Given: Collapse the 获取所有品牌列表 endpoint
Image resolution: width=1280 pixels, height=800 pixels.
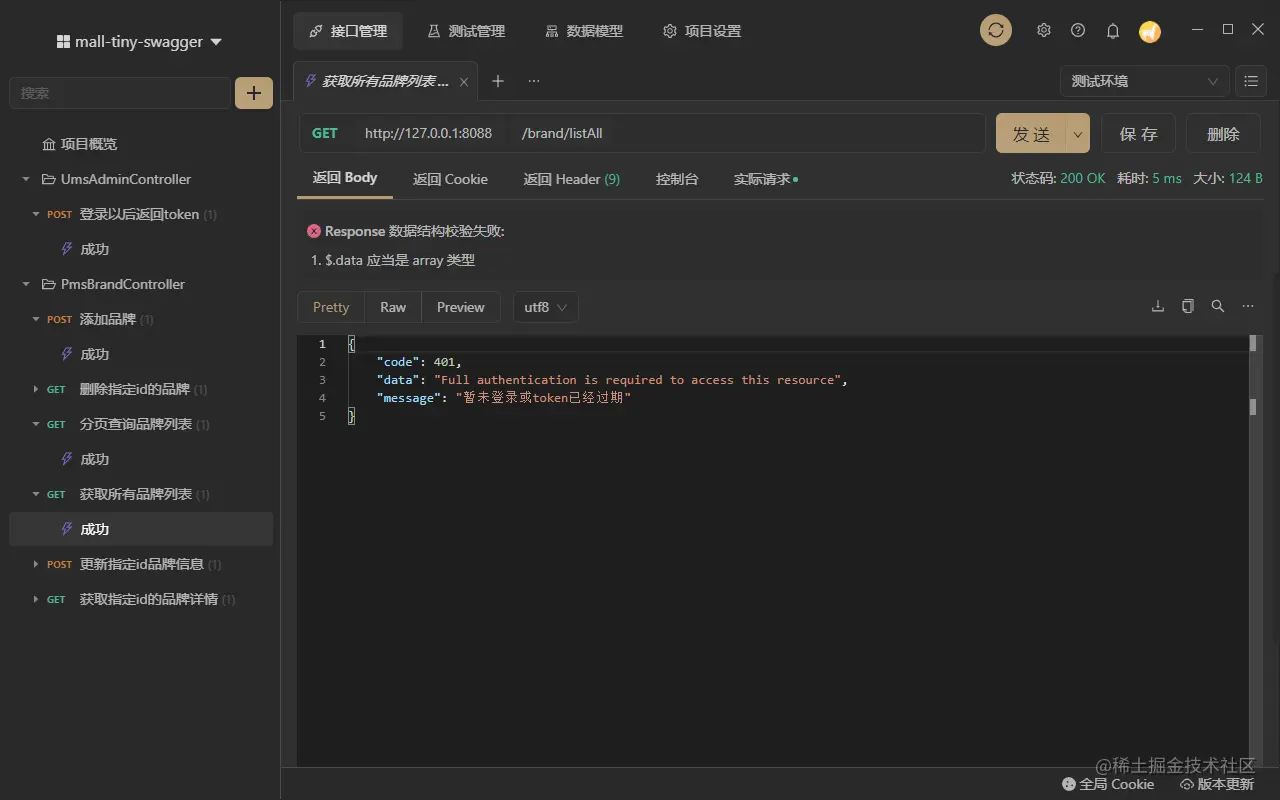Looking at the screenshot, I should (x=36, y=494).
